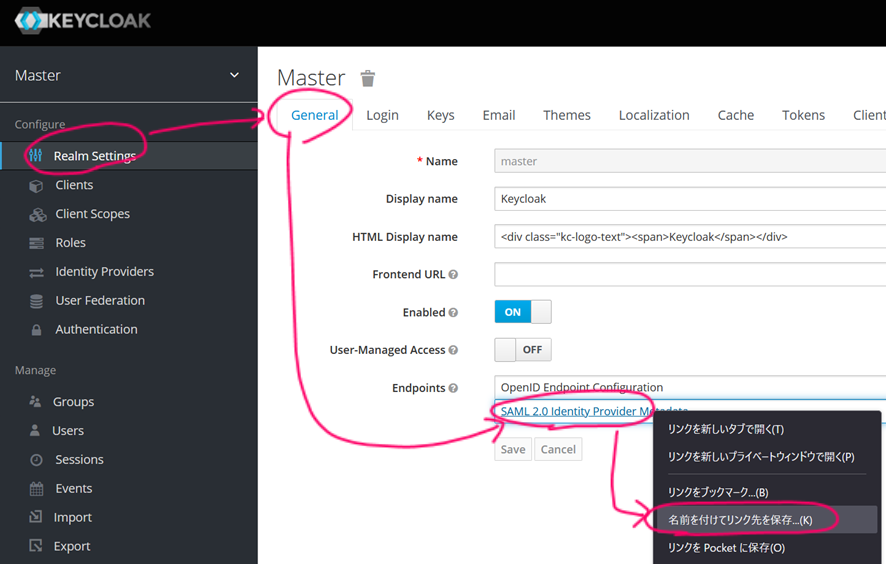Switch to the Login tab

click(x=383, y=115)
